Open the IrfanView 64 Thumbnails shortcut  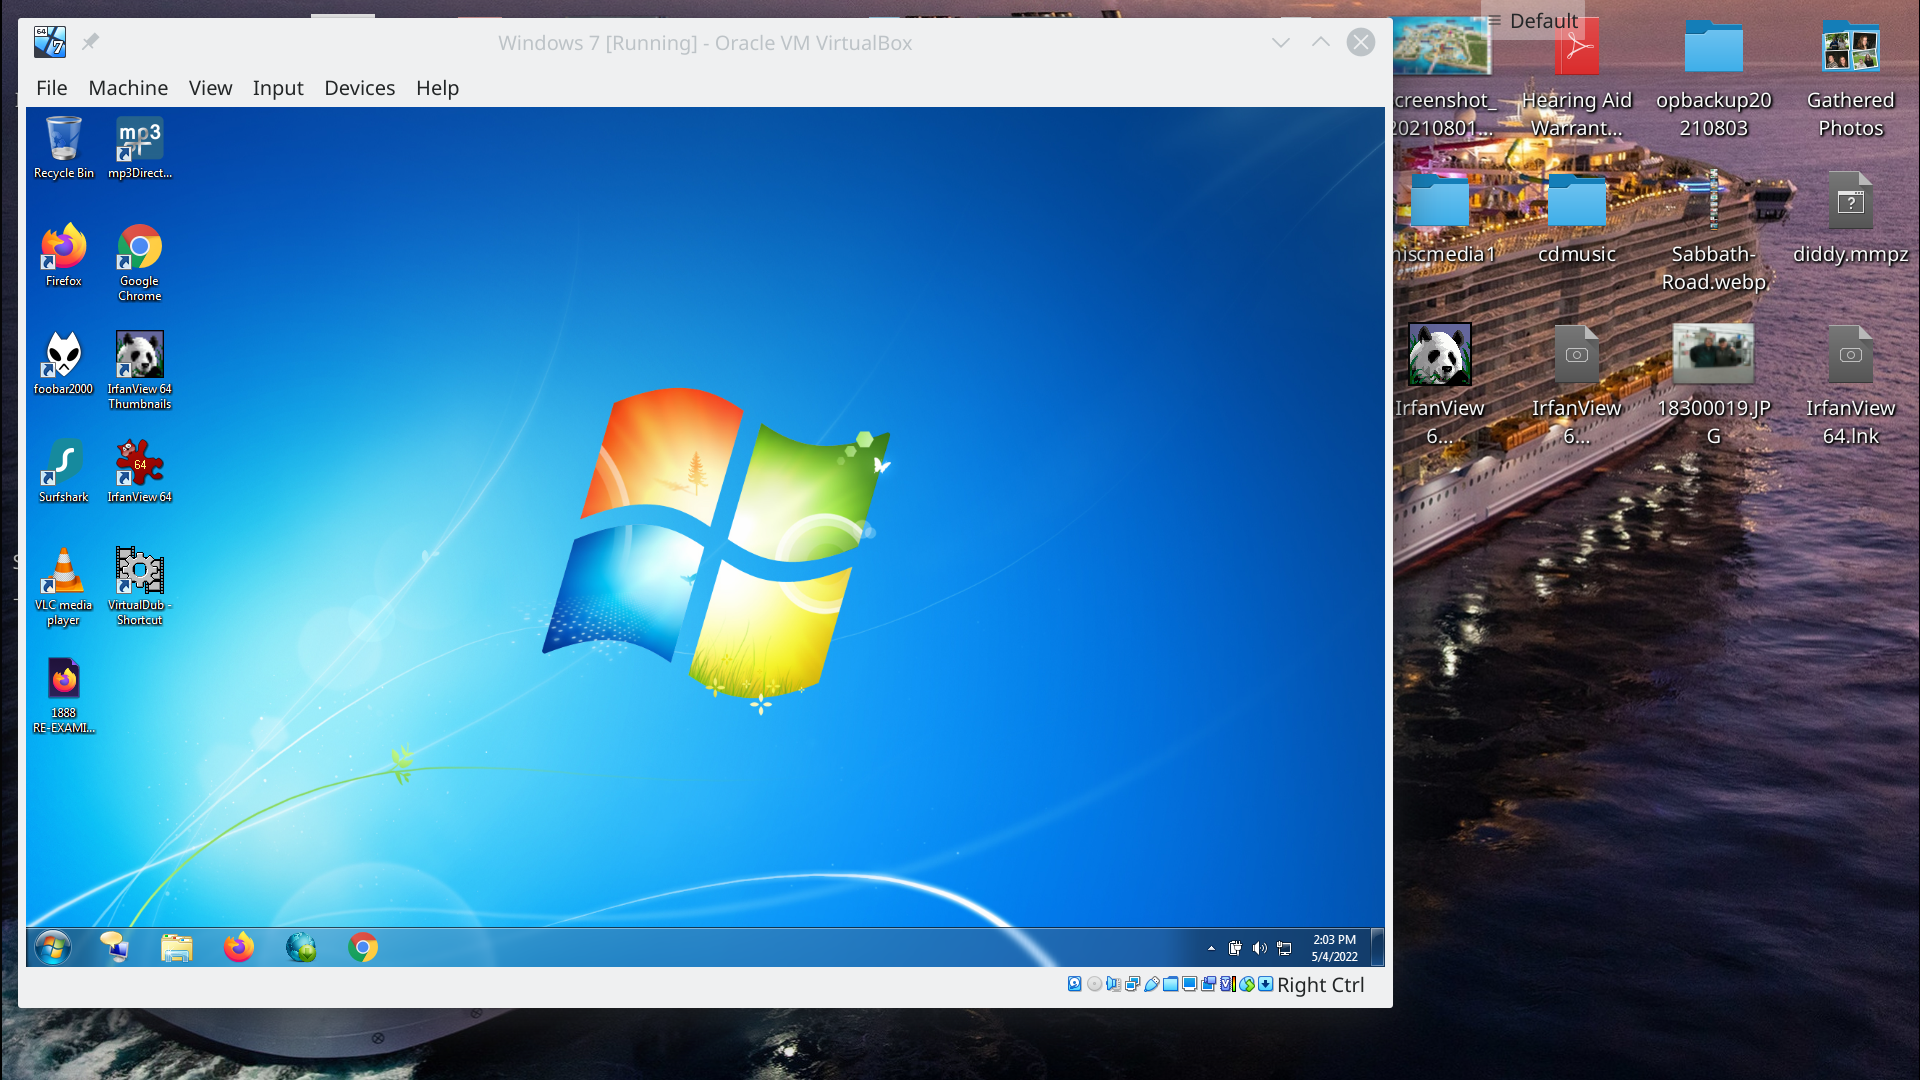tap(139, 371)
